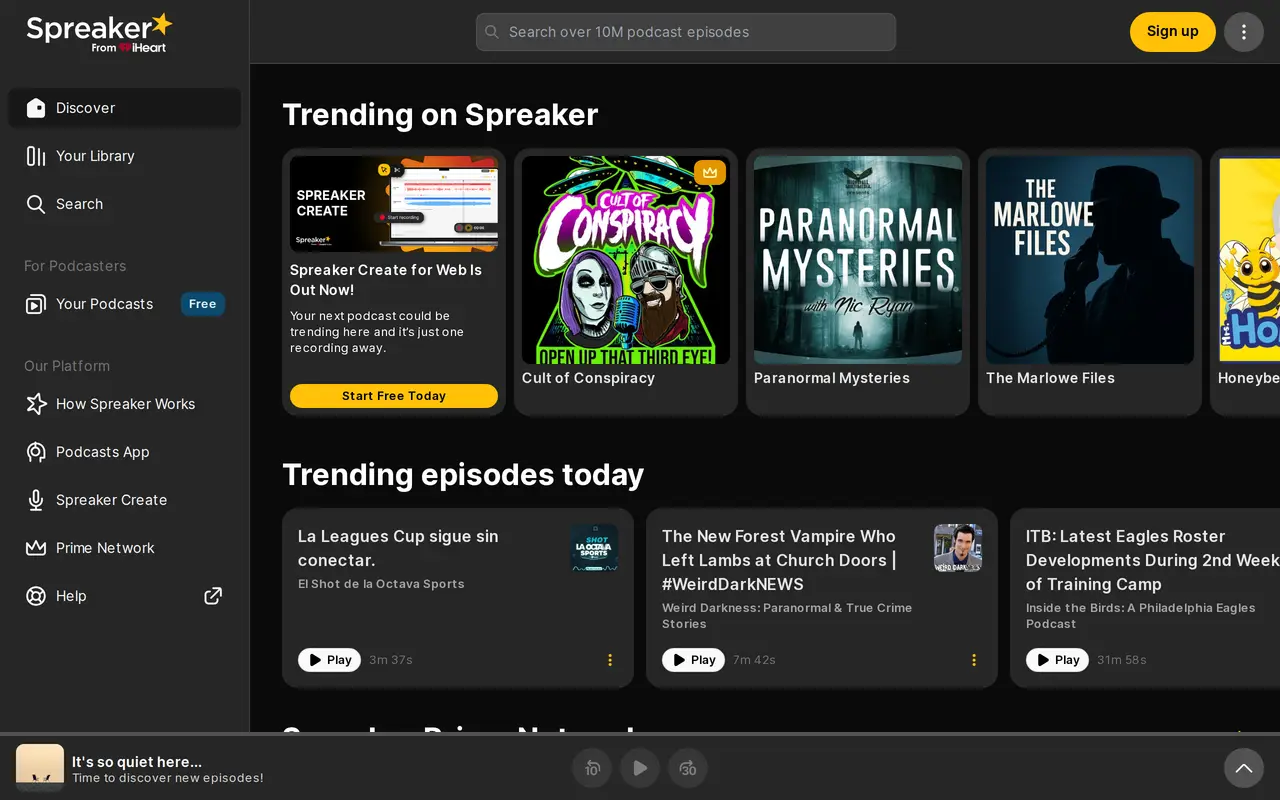Click the 3m 37s duration label
Screen dimensions: 1280x800
click(391, 660)
